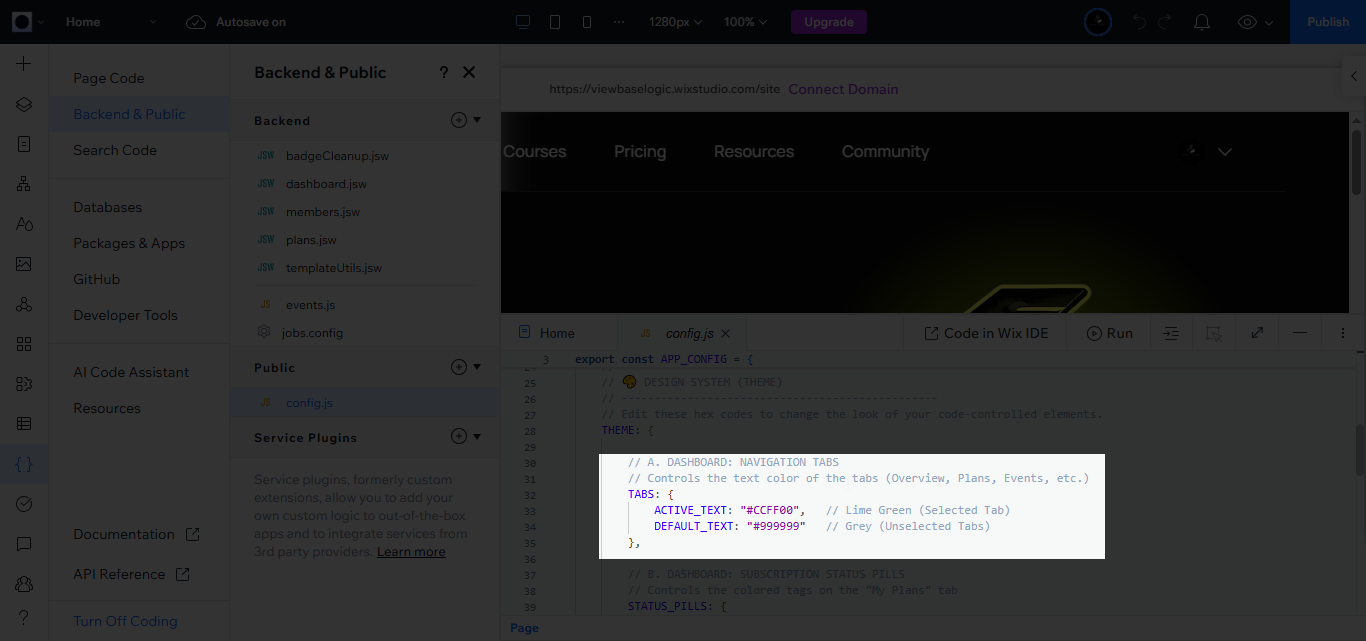Select the desktop breakpoint icon
This screenshot has height=641, width=1366.
pyautogui.click(x=522, y=22)
